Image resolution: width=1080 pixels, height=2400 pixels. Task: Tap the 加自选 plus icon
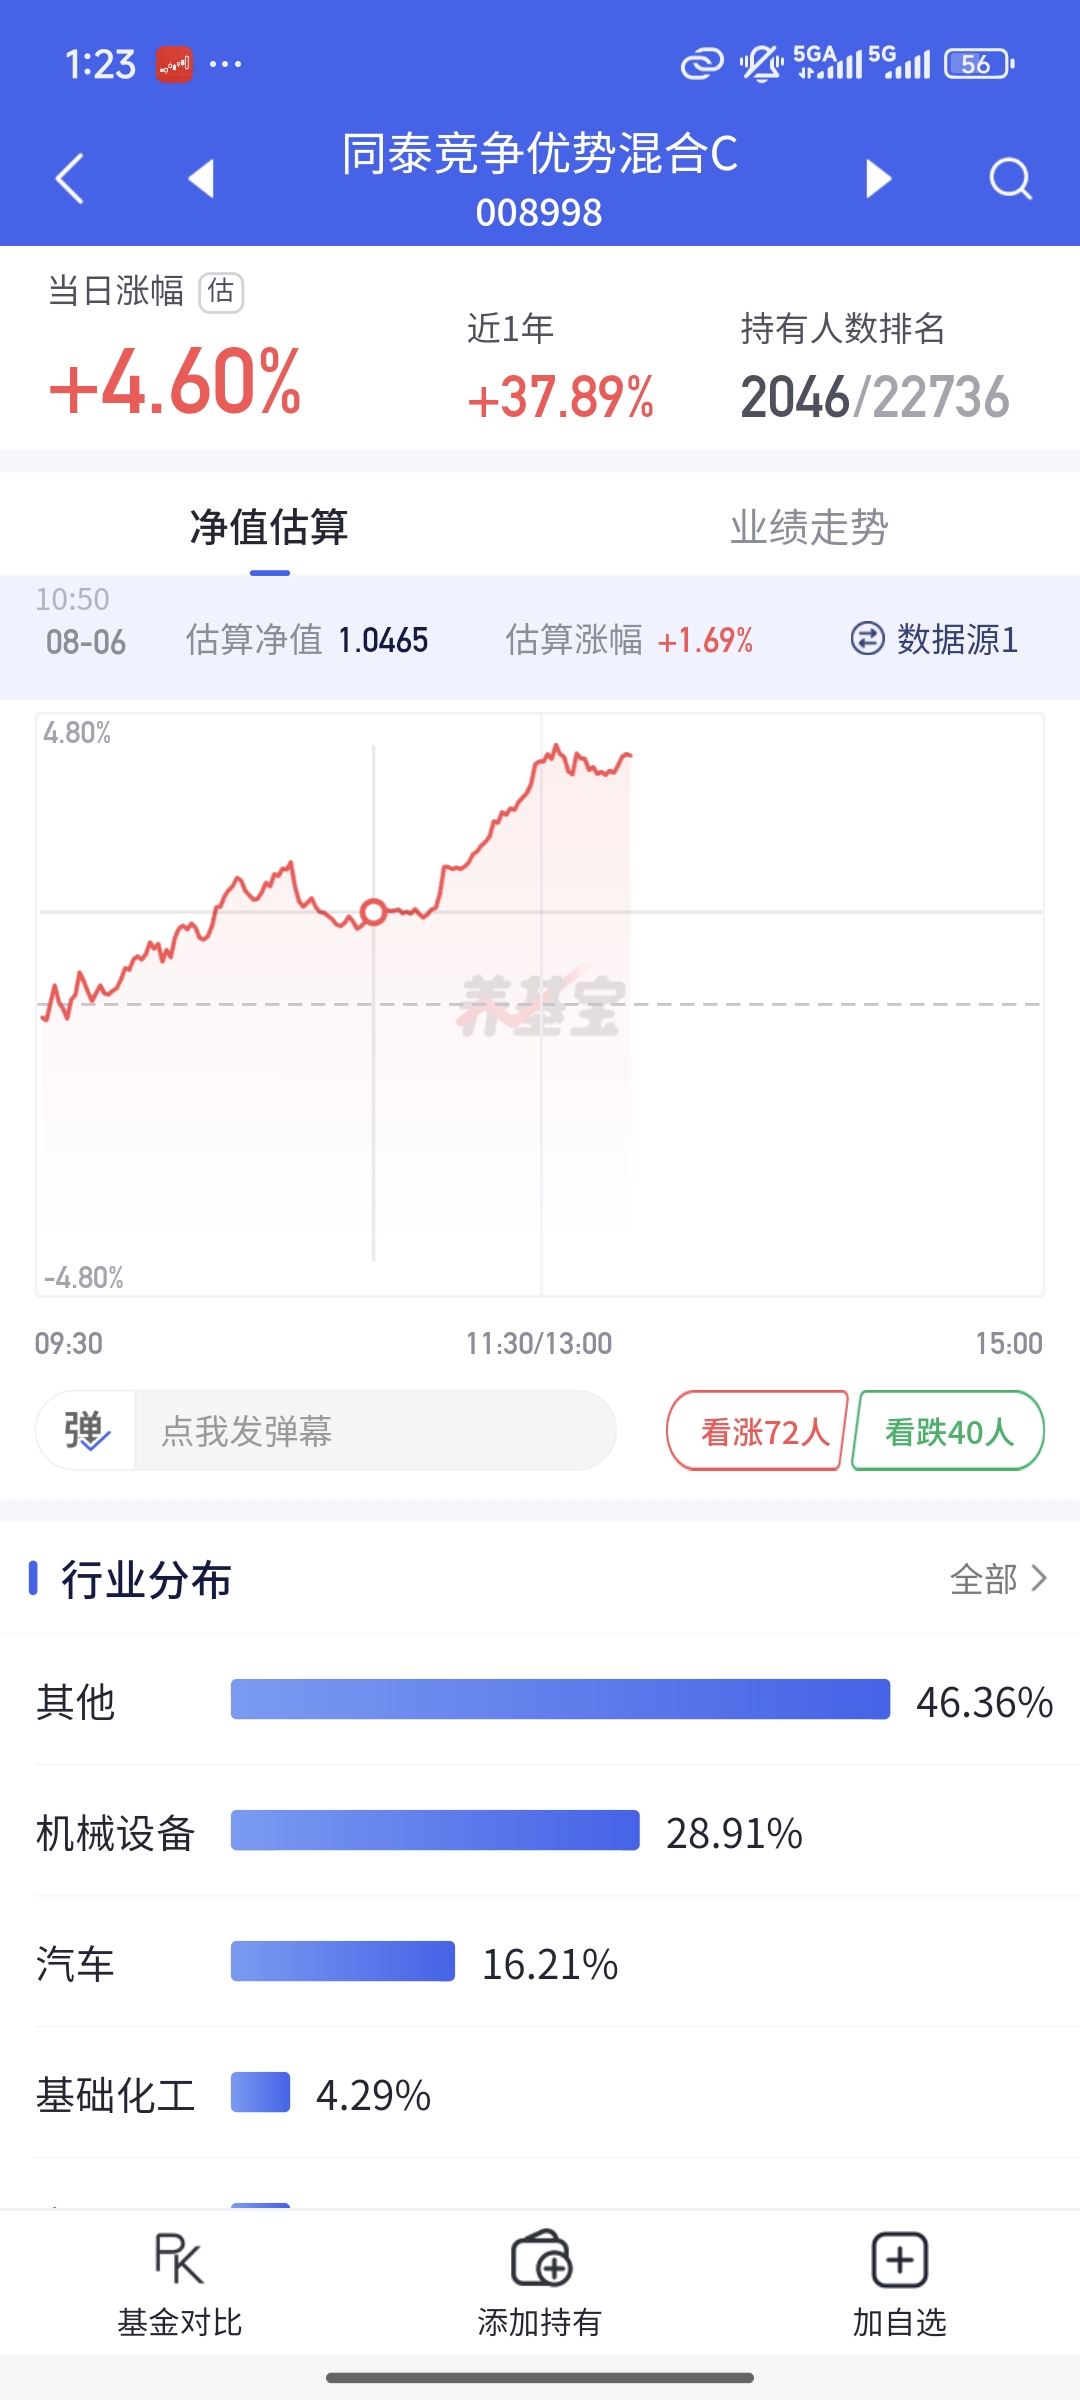pos(900,2259)
